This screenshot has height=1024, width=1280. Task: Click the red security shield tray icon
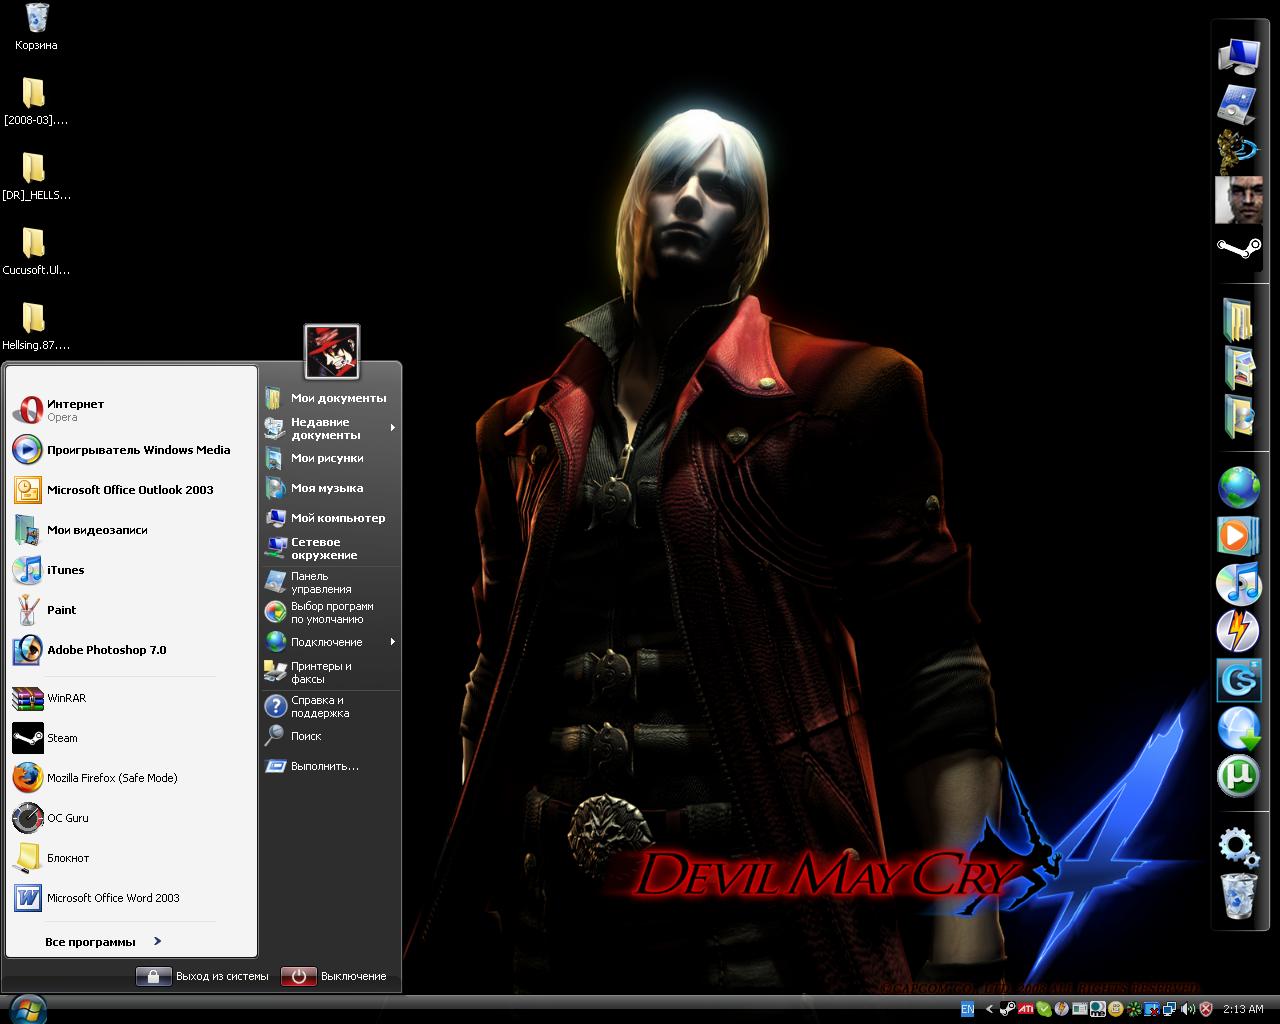click(x=1206, y=1009)
